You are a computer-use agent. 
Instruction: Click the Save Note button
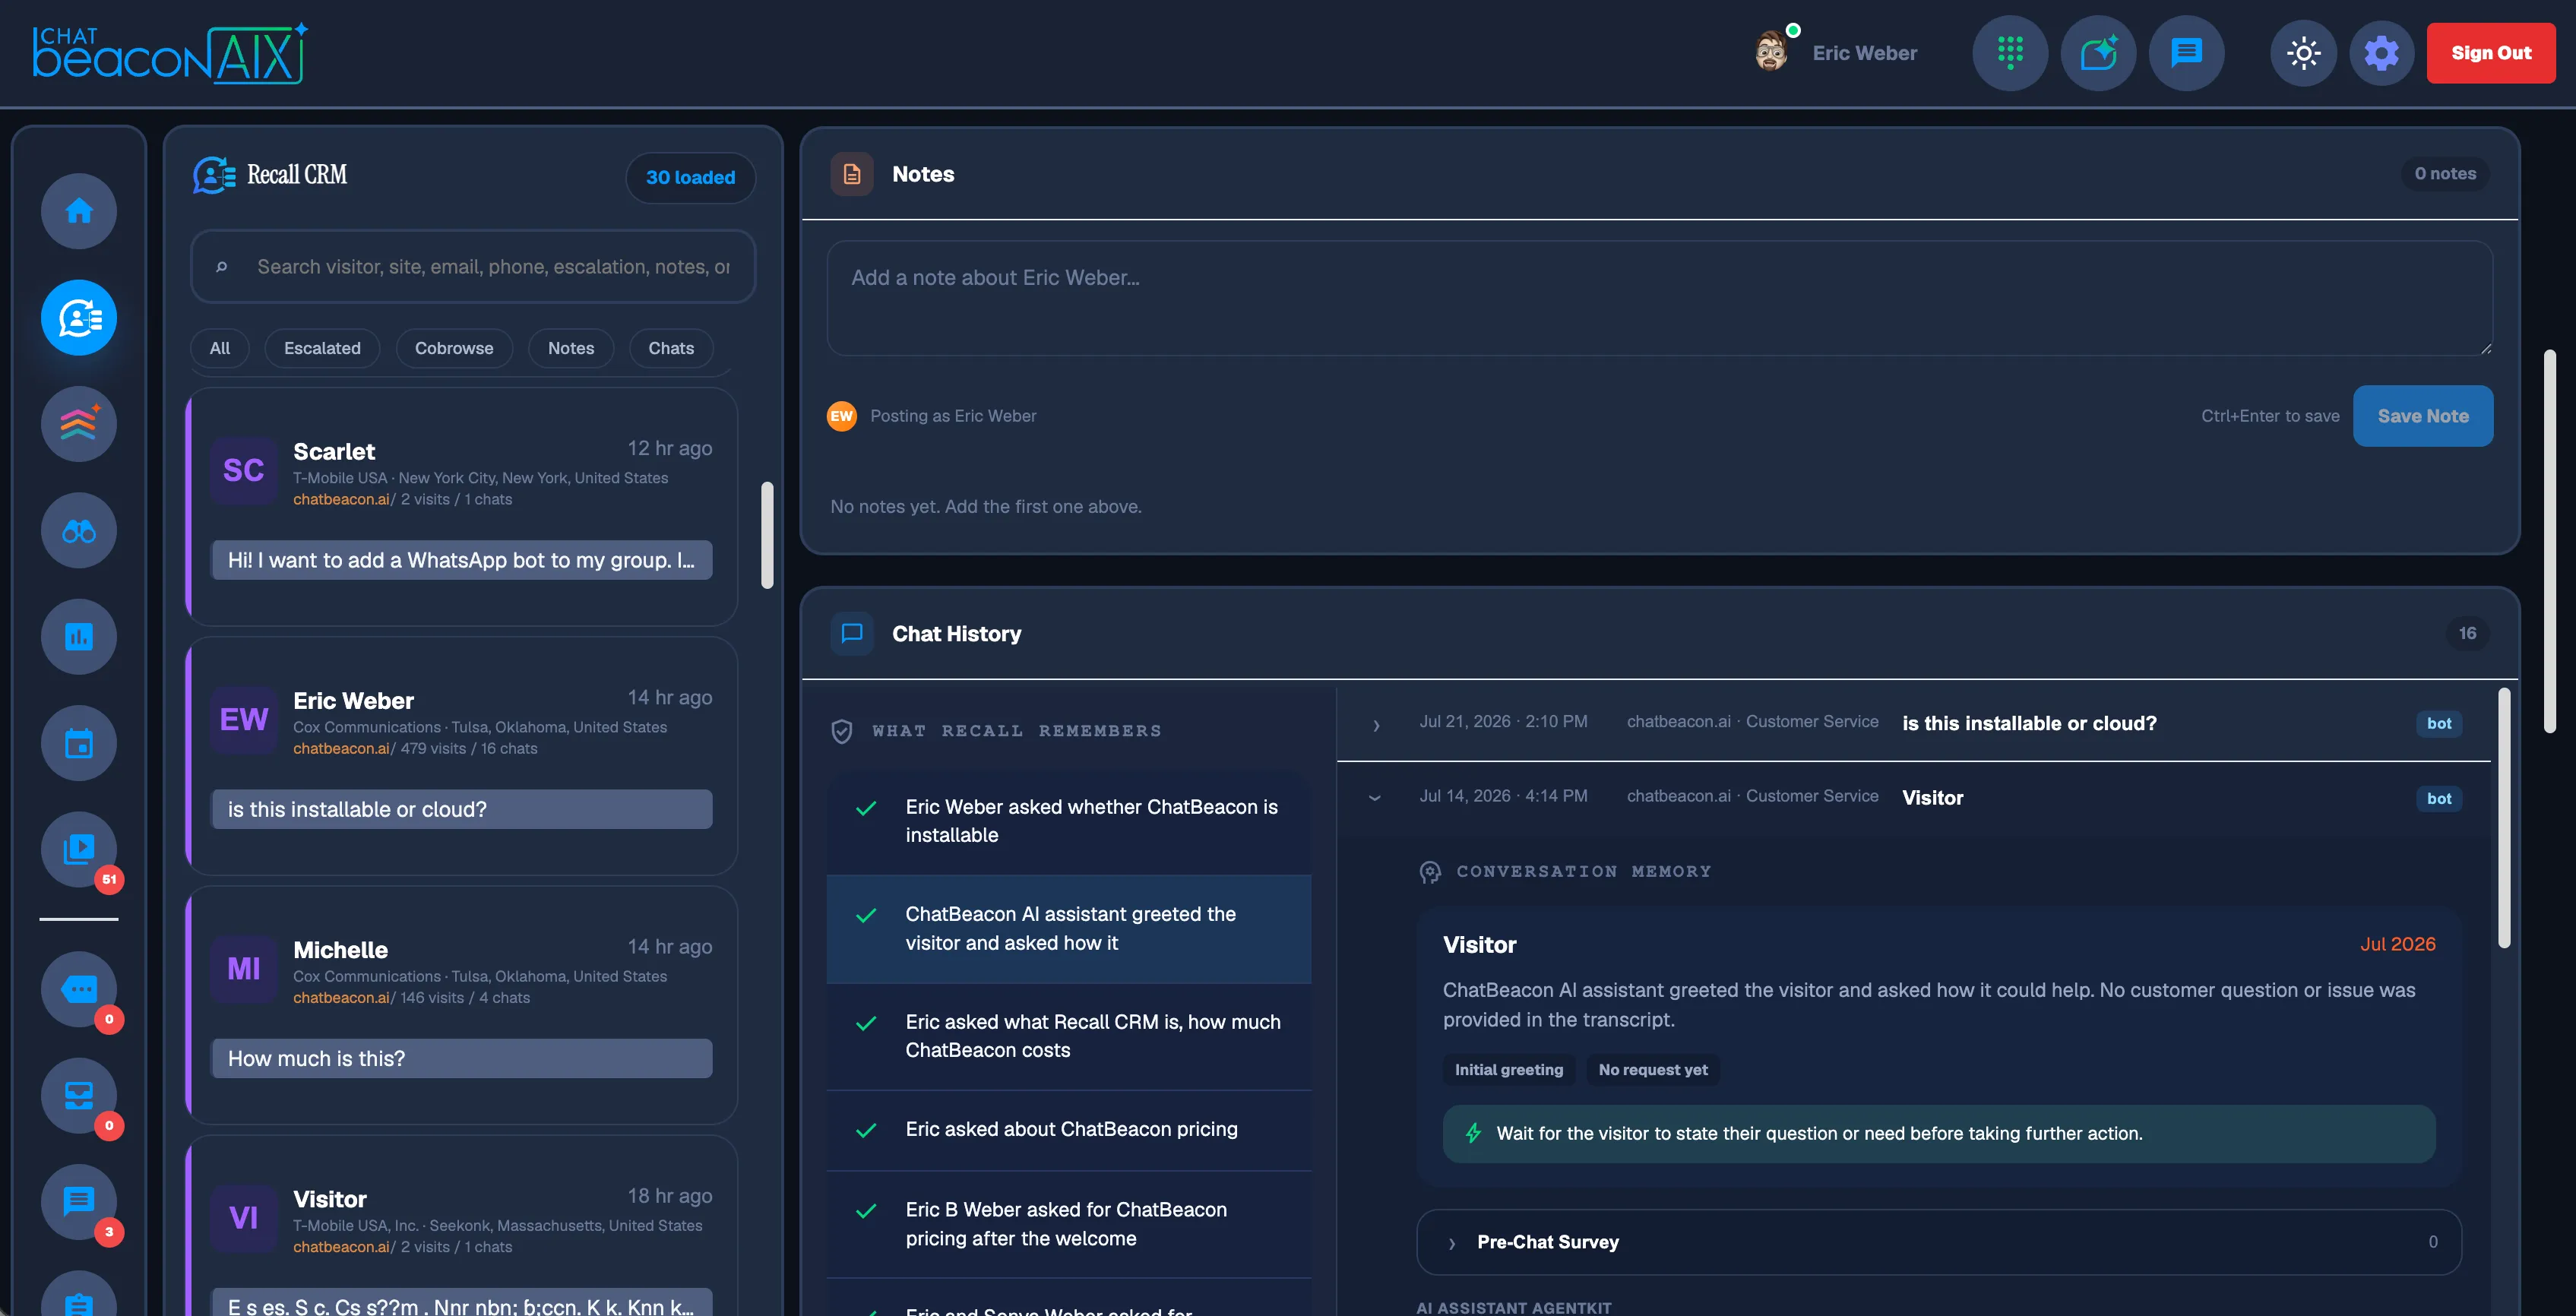click(2422, 416)
